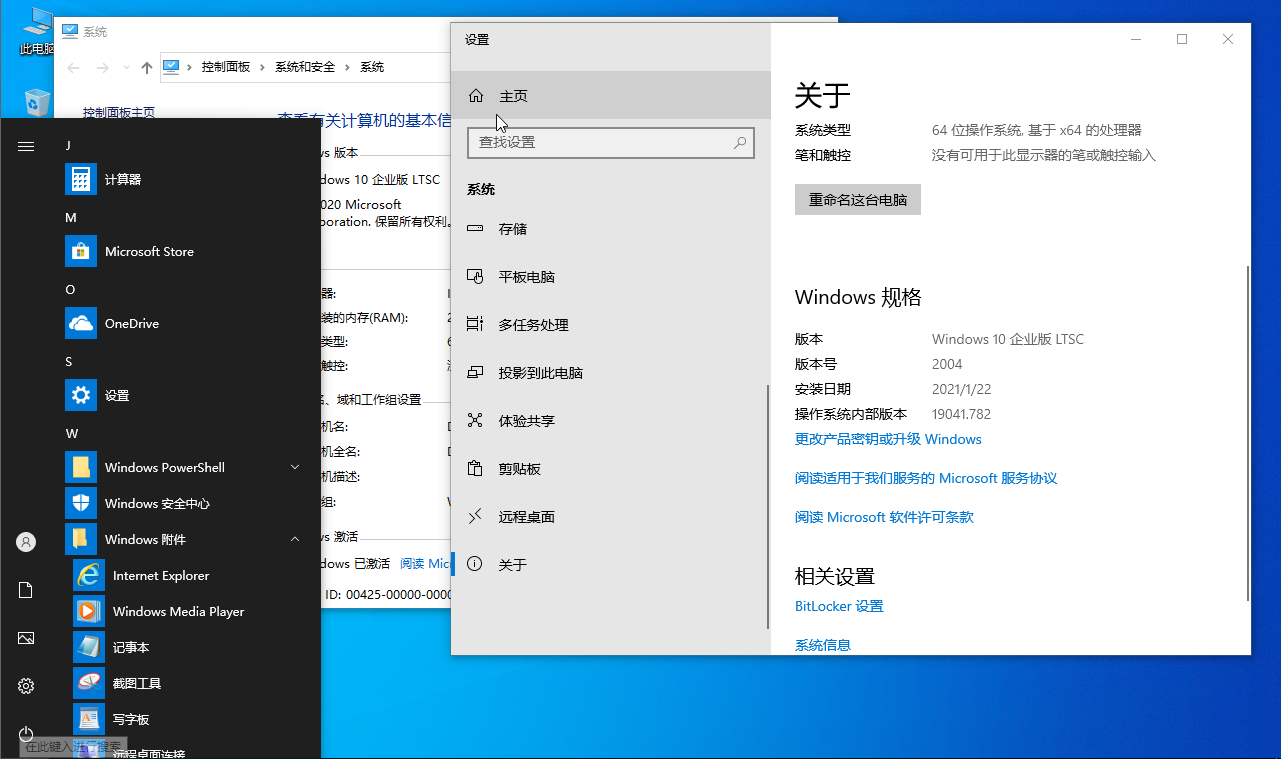The image size is (1281, 759).
Task: Select 关于 in Settings sidebar
Action: point(611,565)
